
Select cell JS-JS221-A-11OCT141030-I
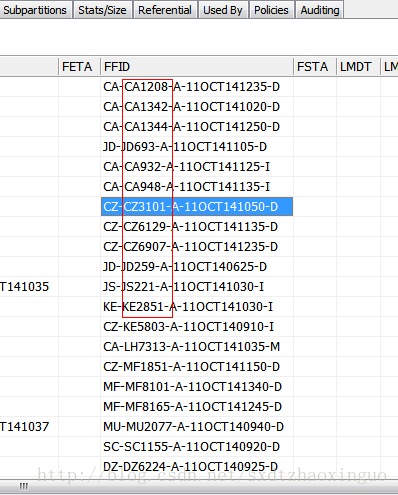(197, 287)
